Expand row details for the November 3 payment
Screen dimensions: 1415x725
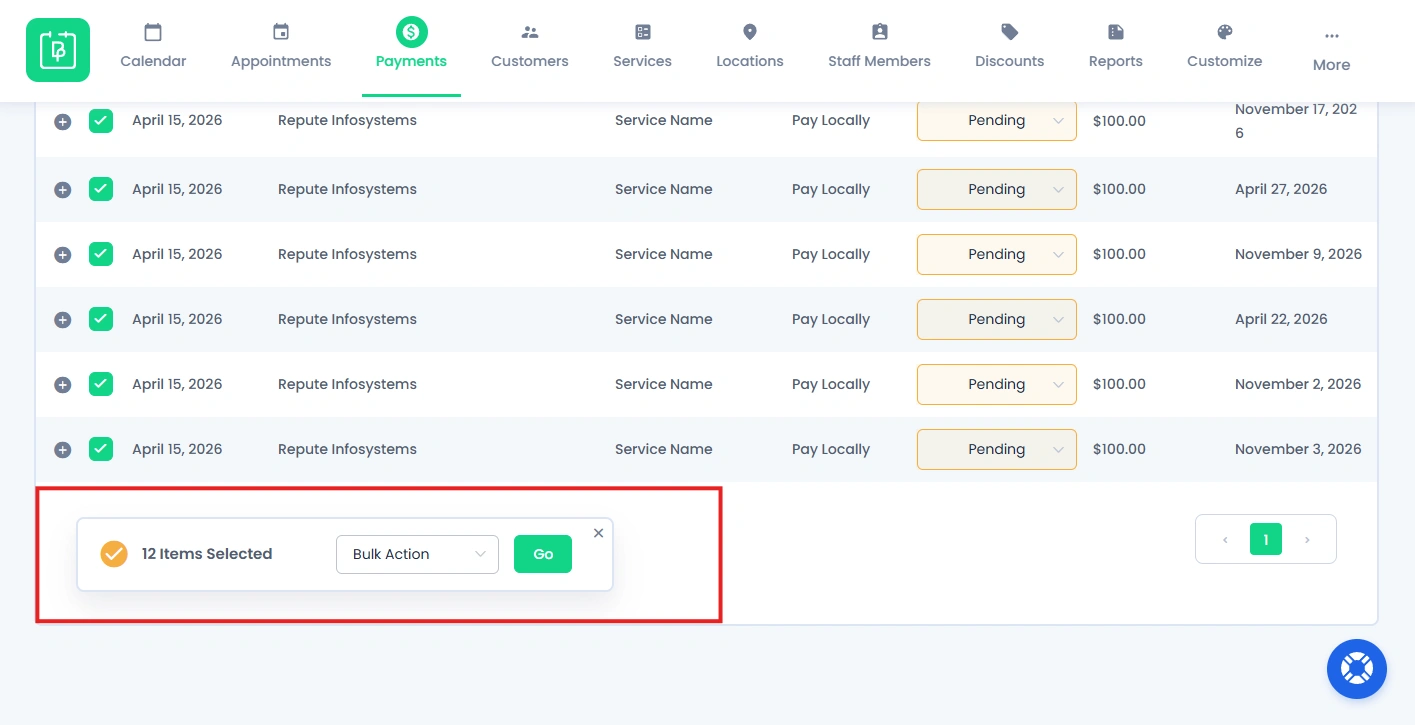coord(62,450)
